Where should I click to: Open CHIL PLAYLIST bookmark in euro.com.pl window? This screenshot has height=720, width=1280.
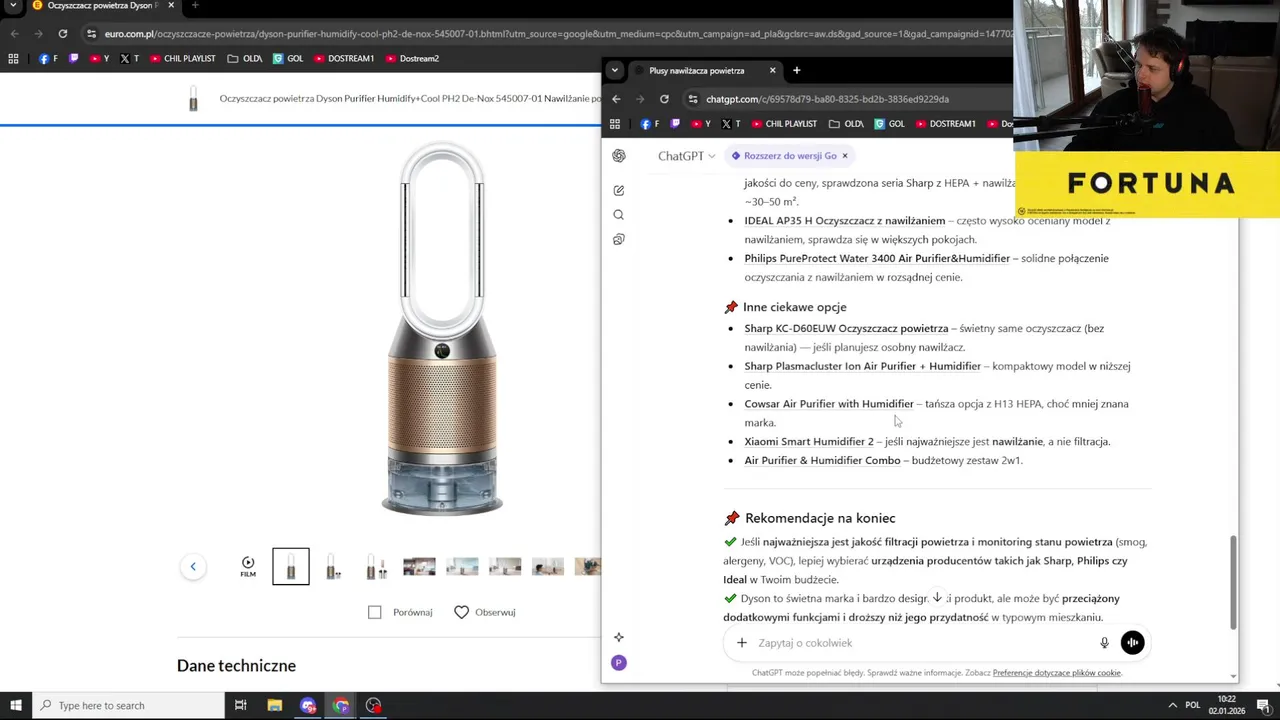(x=183, y=58)
